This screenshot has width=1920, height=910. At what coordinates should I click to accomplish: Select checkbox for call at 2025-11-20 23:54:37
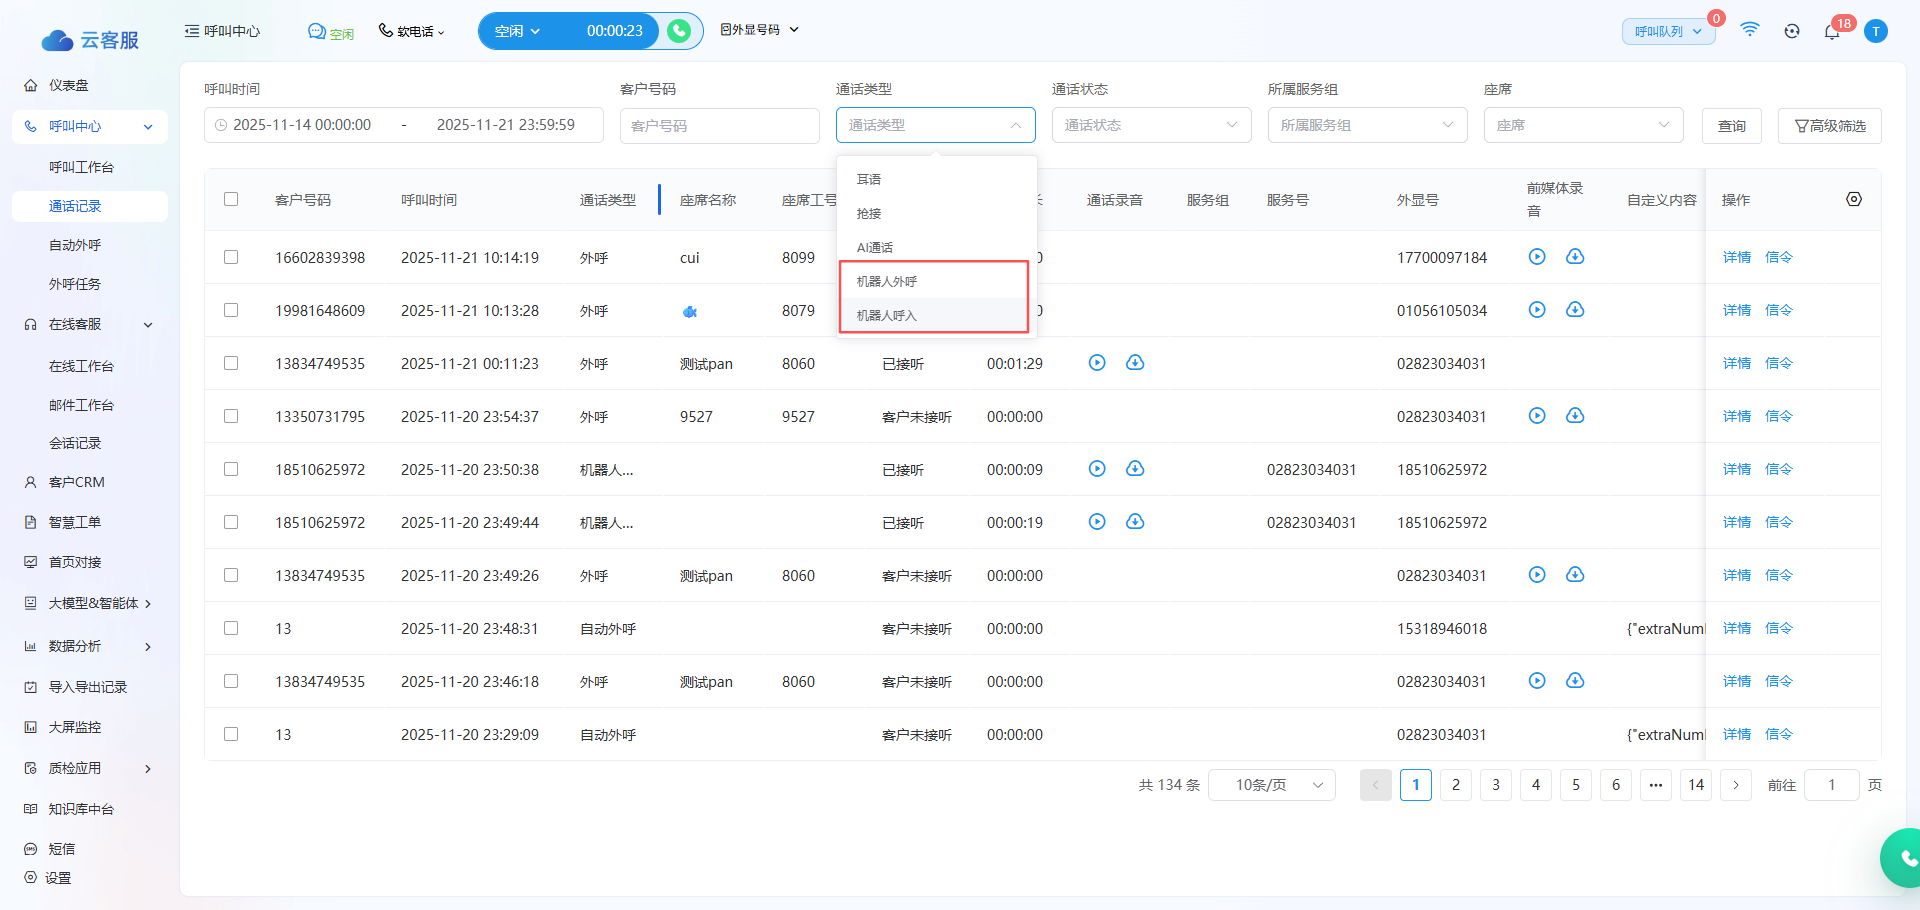pos(231,416)
